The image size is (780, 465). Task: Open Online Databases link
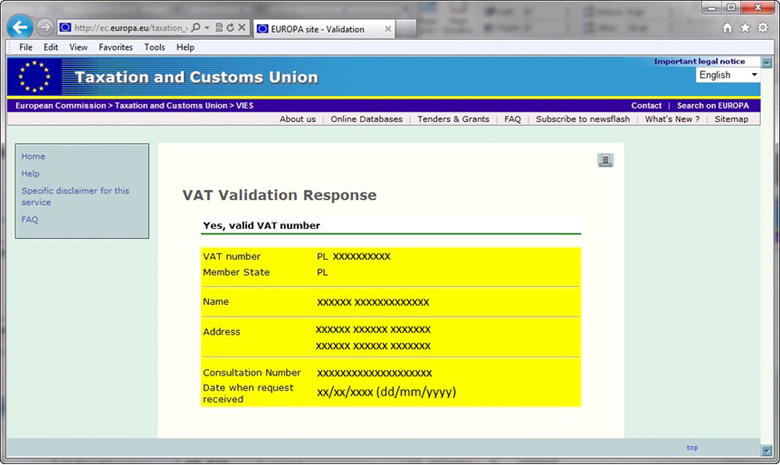coord(367,119)
